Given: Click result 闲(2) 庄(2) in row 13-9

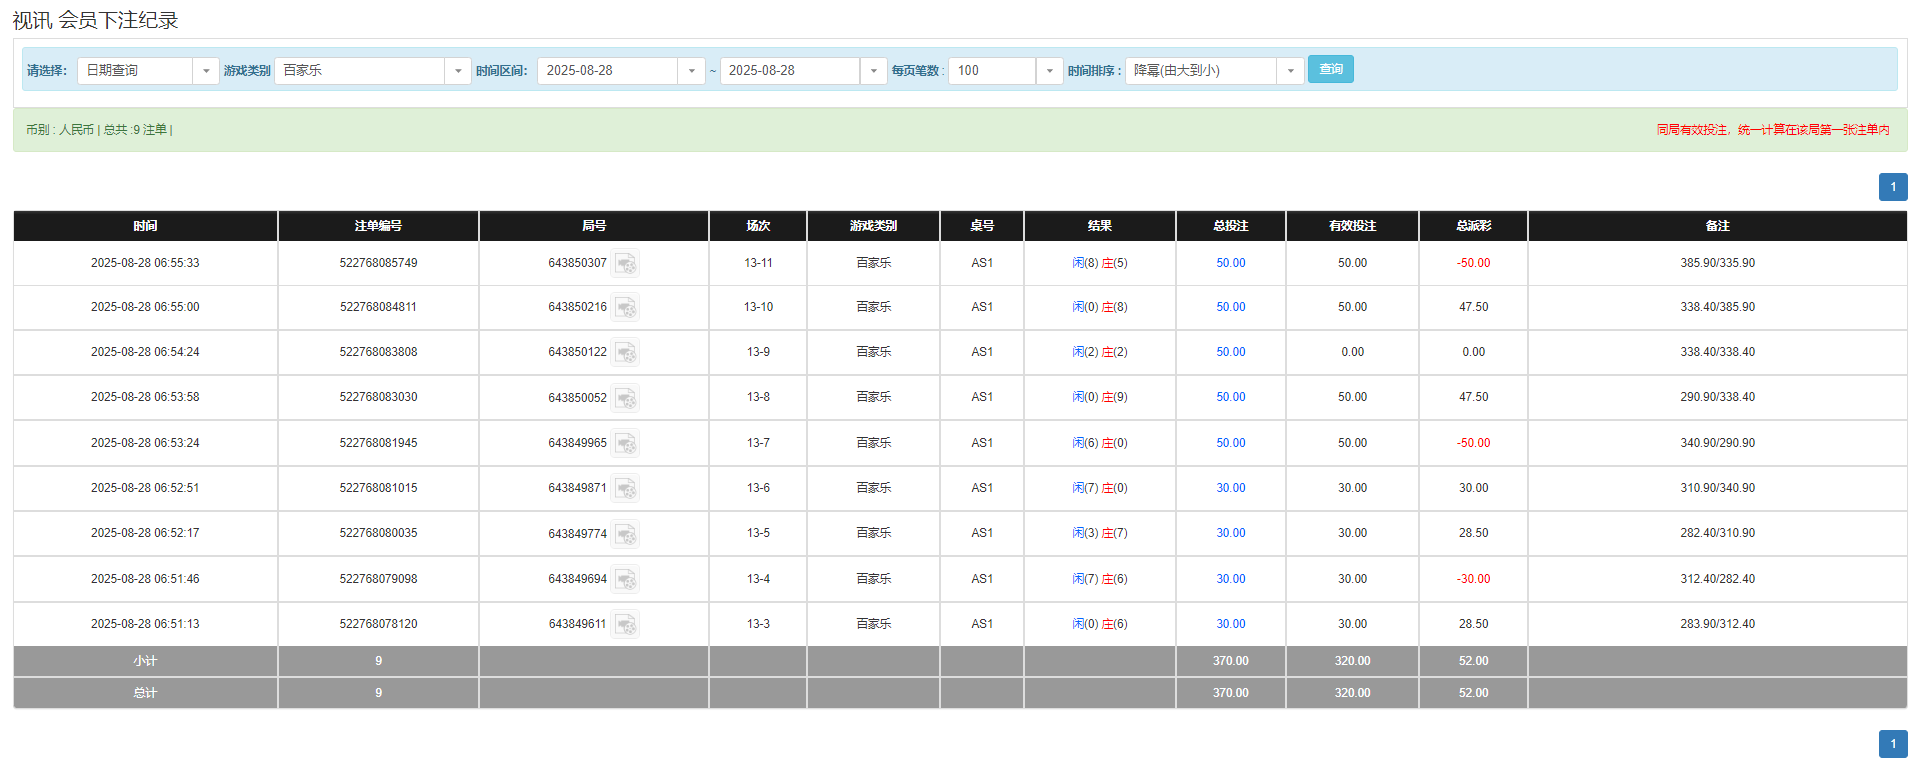Looking at the screenshot, I should [x=1100, y=352].
